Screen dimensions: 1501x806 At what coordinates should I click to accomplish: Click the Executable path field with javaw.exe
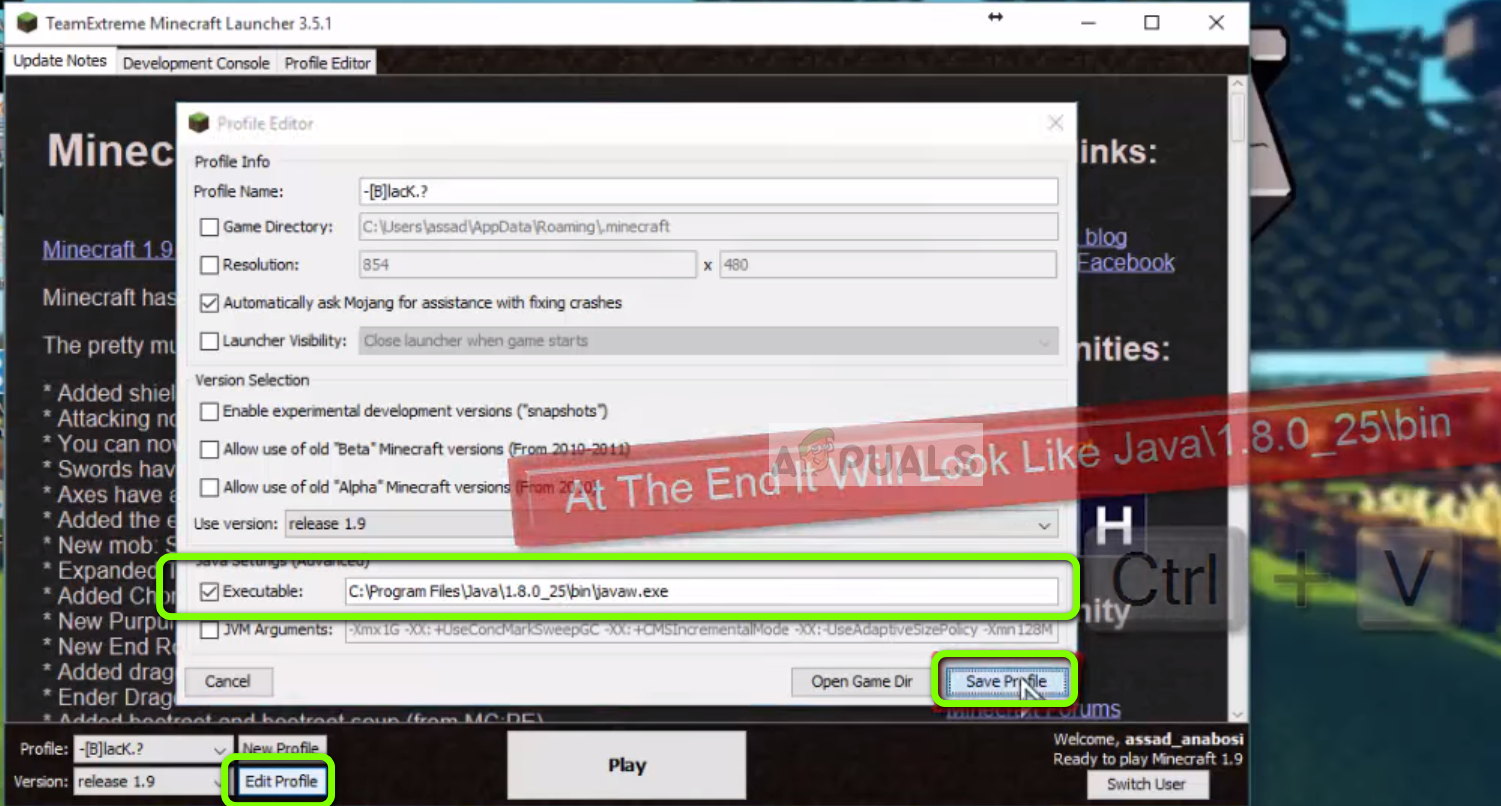[x=701, y=591]
